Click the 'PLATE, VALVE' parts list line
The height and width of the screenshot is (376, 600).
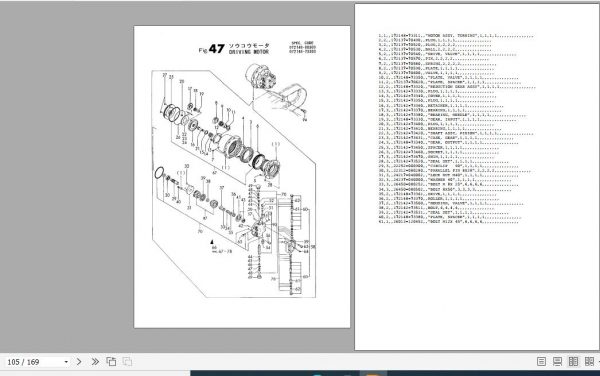[x=448, y=78]
